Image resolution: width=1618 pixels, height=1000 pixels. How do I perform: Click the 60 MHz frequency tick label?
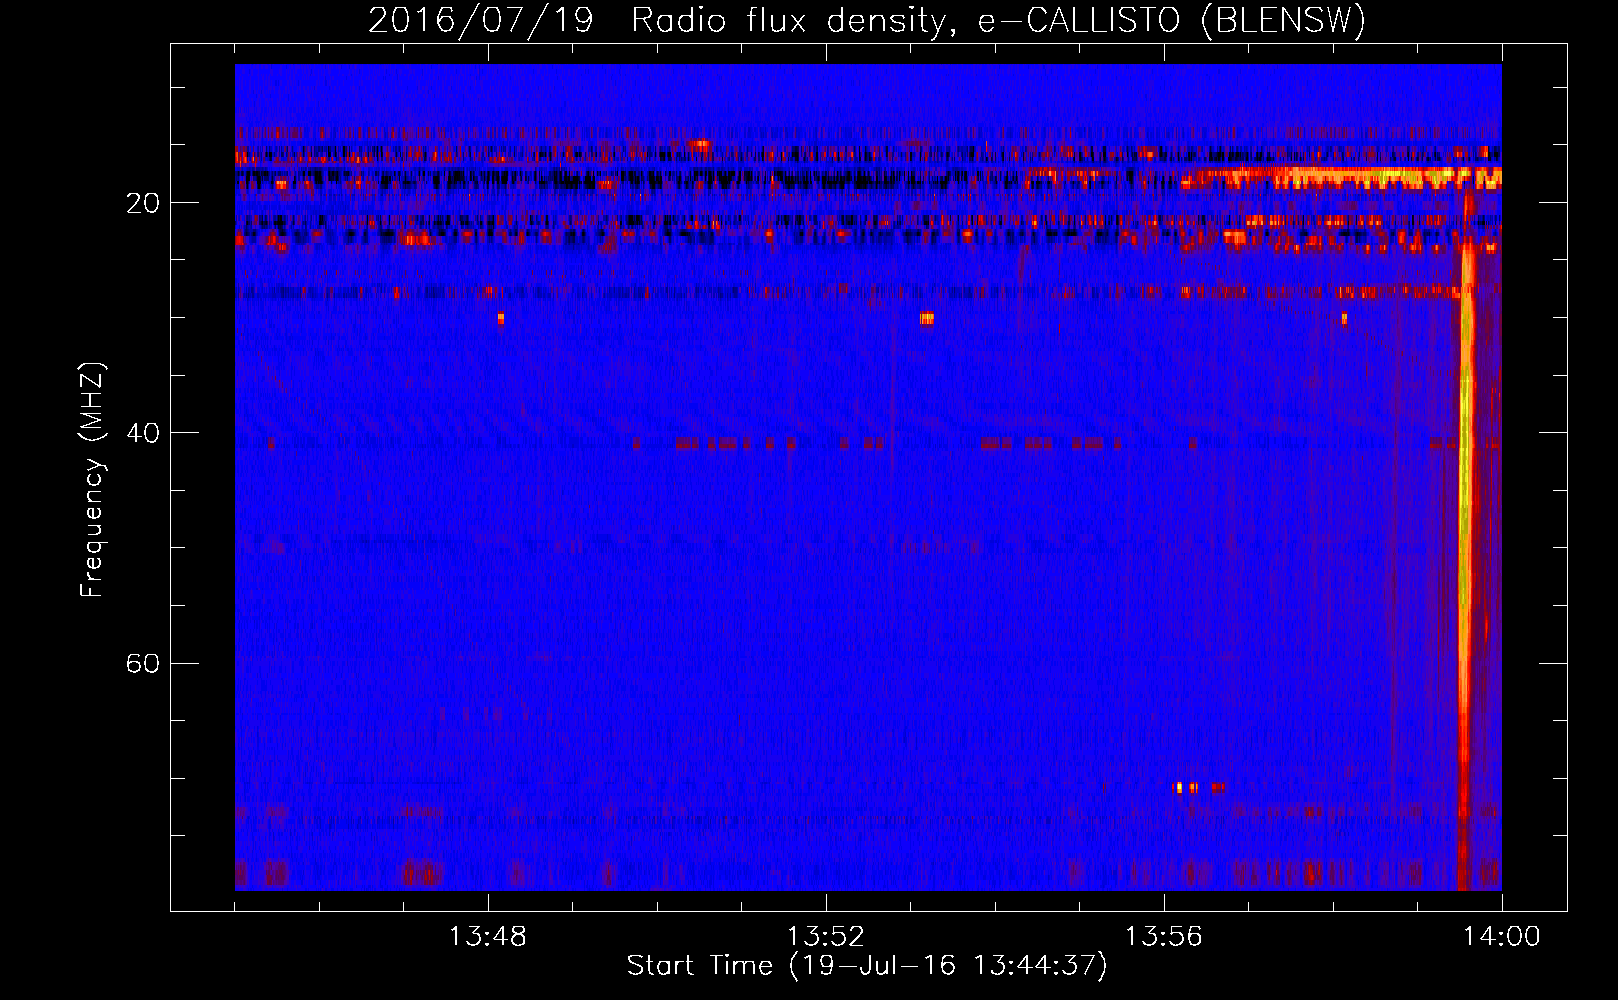(143, 663)
